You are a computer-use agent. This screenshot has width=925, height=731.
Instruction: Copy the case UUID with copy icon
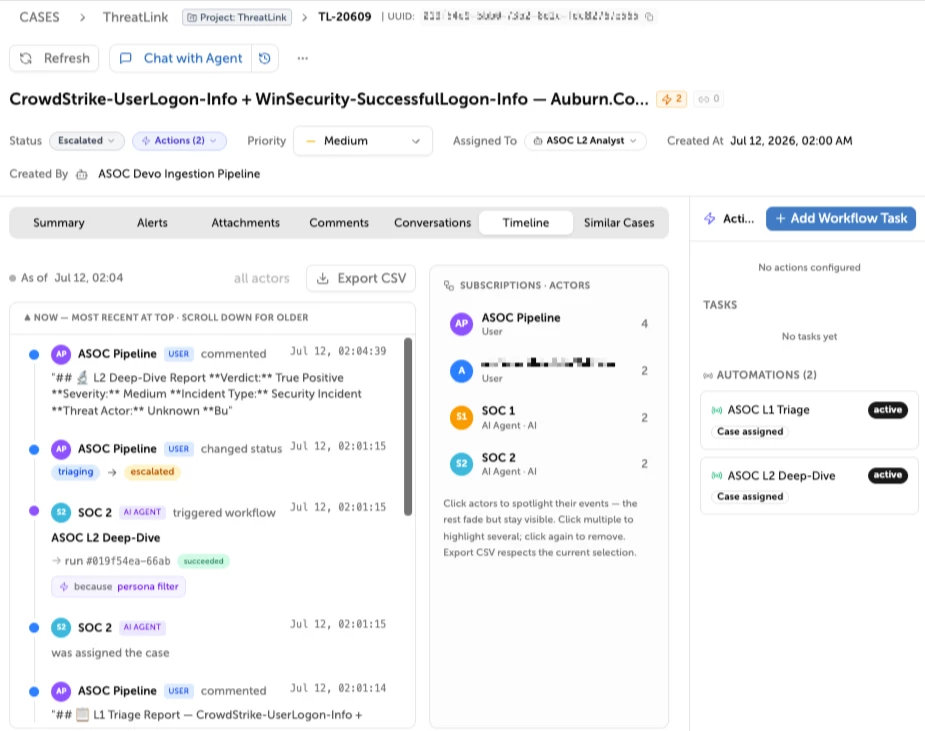649,17
